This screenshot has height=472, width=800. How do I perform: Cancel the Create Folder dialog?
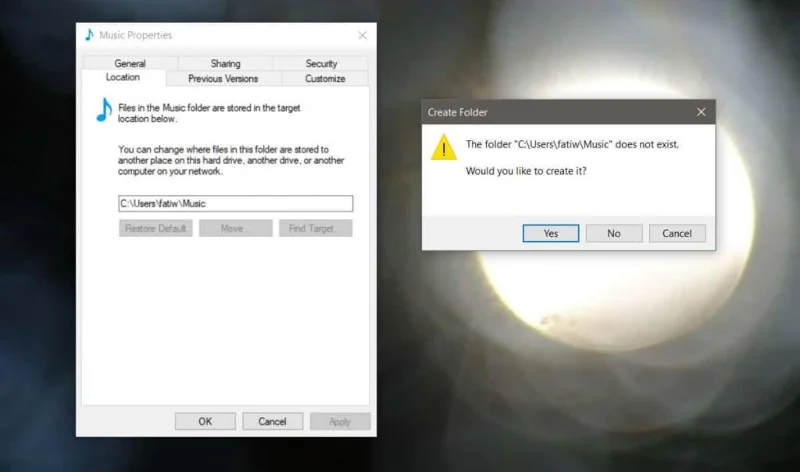(x=677, y=233)
